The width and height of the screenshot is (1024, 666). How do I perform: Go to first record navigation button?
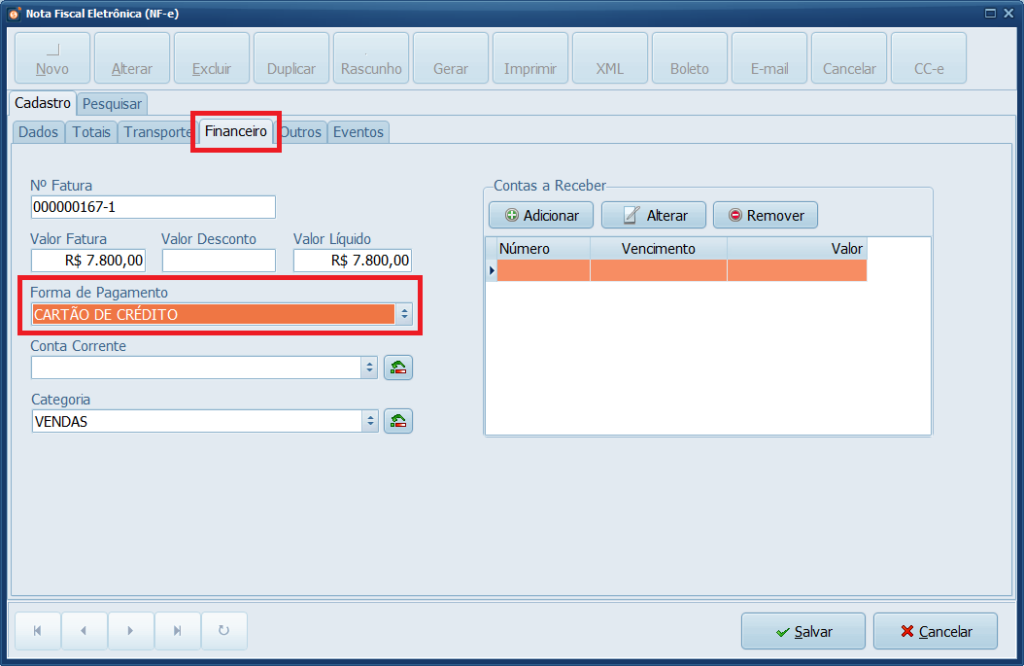[x=38, y=631]
